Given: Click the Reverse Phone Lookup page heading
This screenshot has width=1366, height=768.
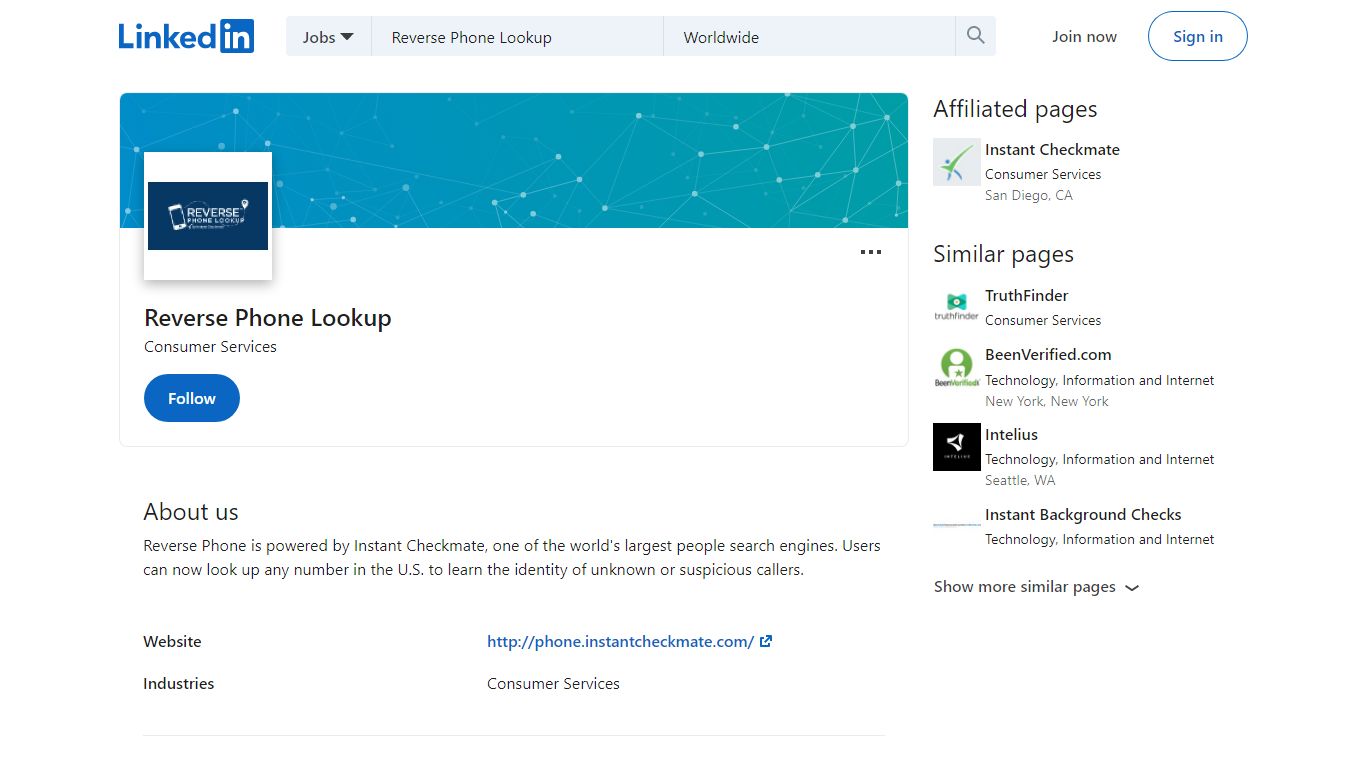Looking at the screenshot, I should 268,318.
